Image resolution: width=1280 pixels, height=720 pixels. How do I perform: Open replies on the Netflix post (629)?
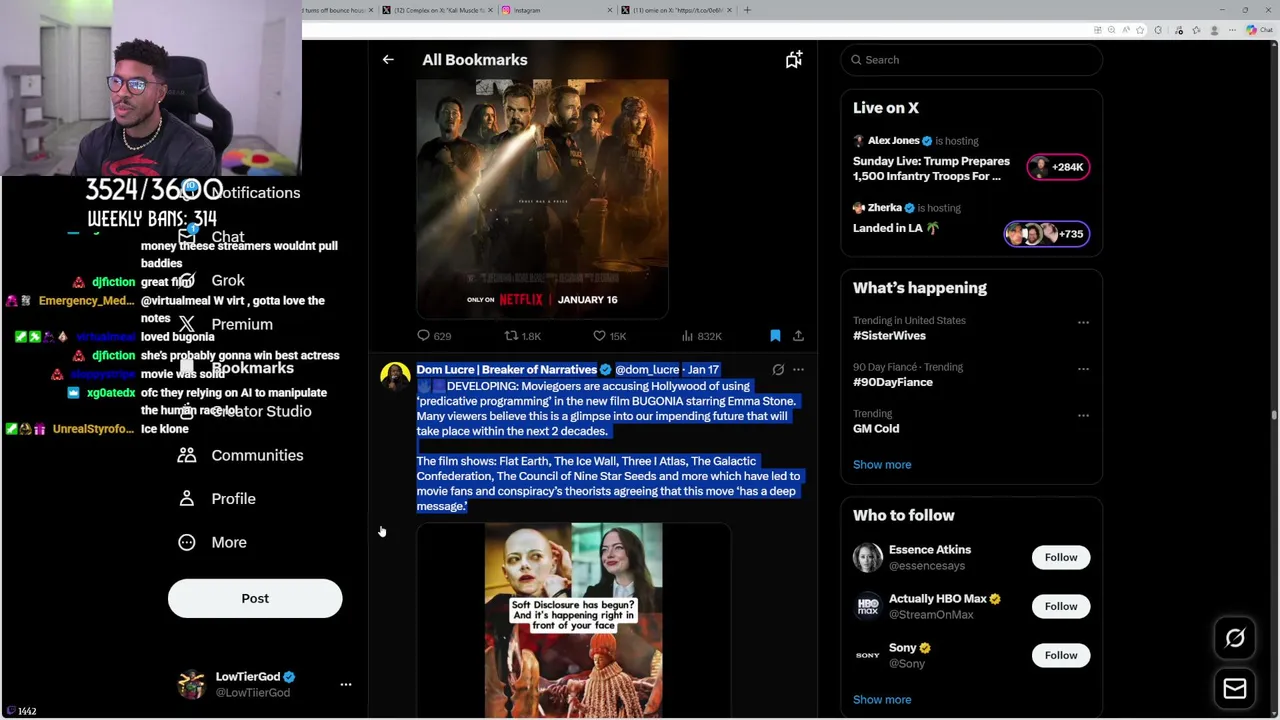[434, 336]
